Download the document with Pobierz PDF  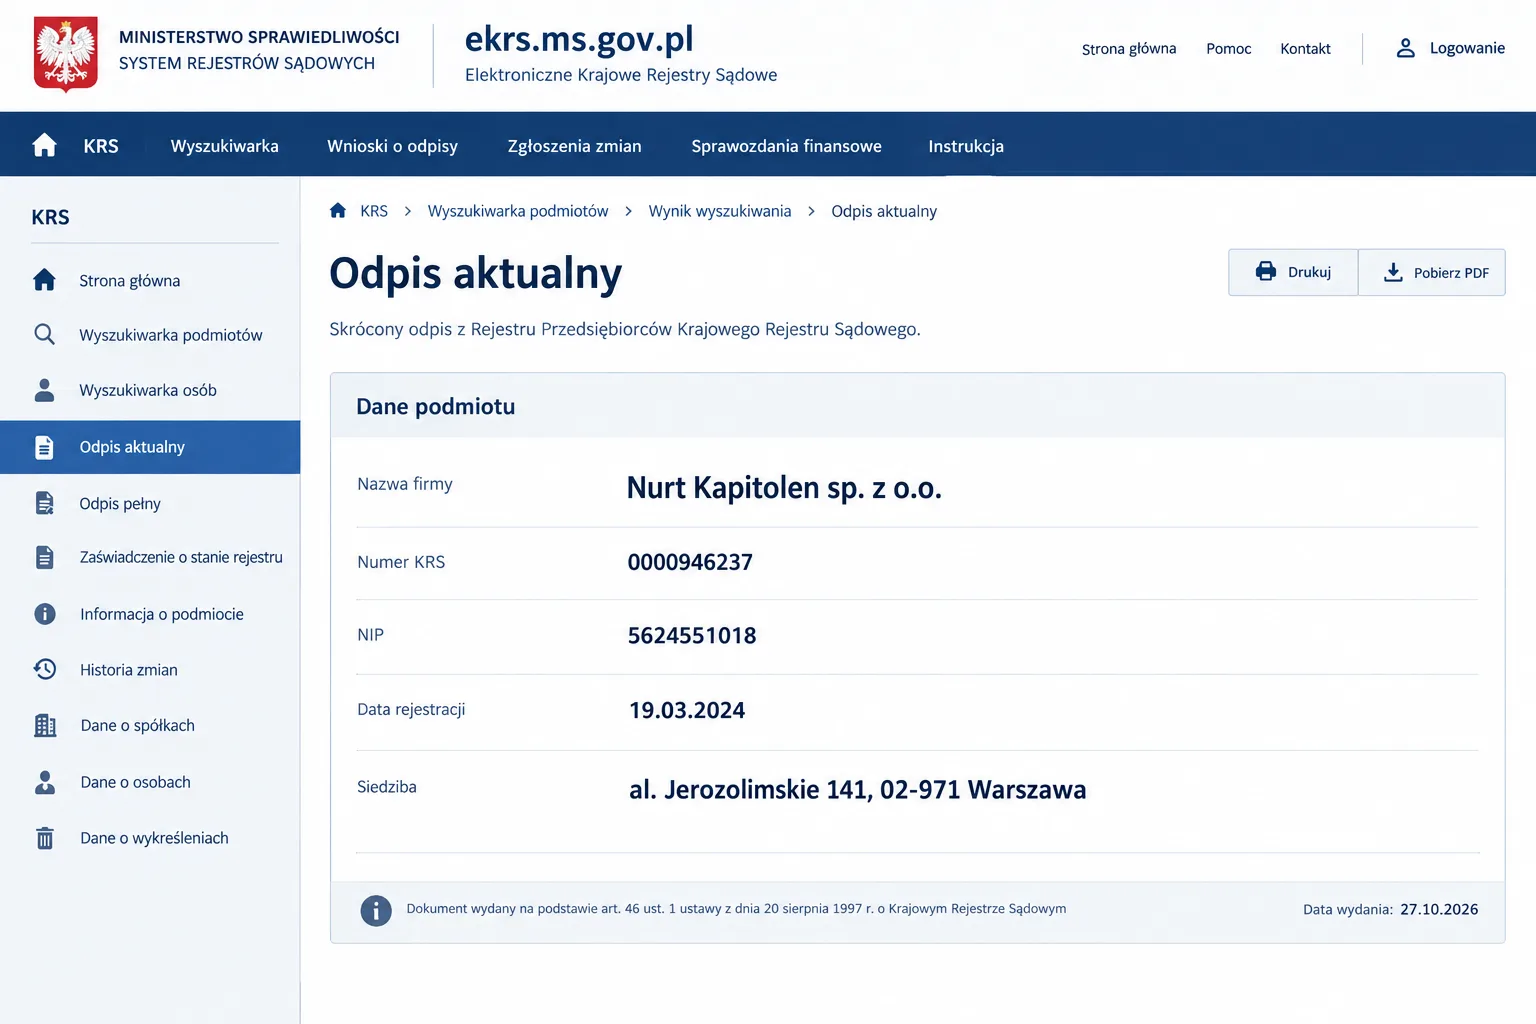click(x=1432, y=272)
